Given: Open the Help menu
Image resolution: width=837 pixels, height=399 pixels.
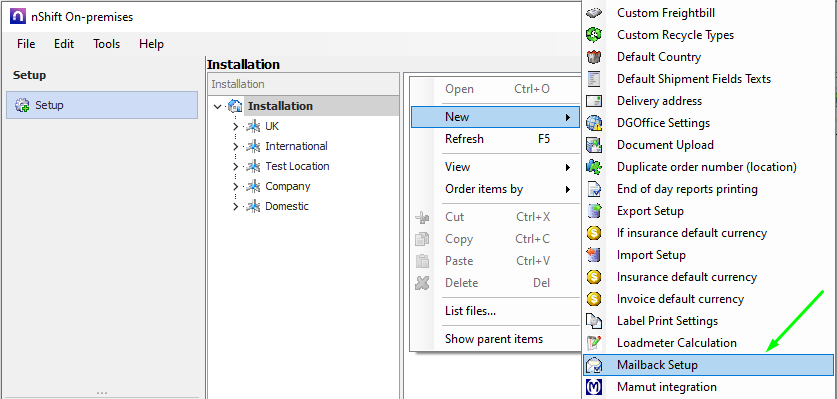Looking at the screenshot, I should (151, 44).
